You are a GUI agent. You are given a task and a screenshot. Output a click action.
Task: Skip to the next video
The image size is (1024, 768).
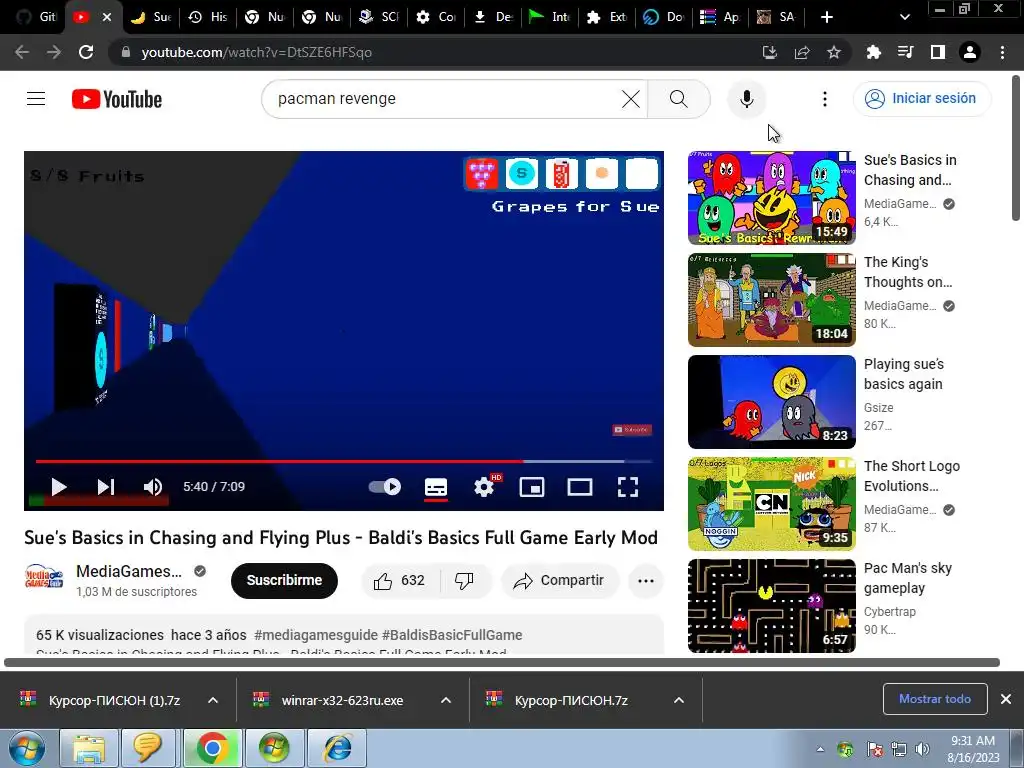106,487
